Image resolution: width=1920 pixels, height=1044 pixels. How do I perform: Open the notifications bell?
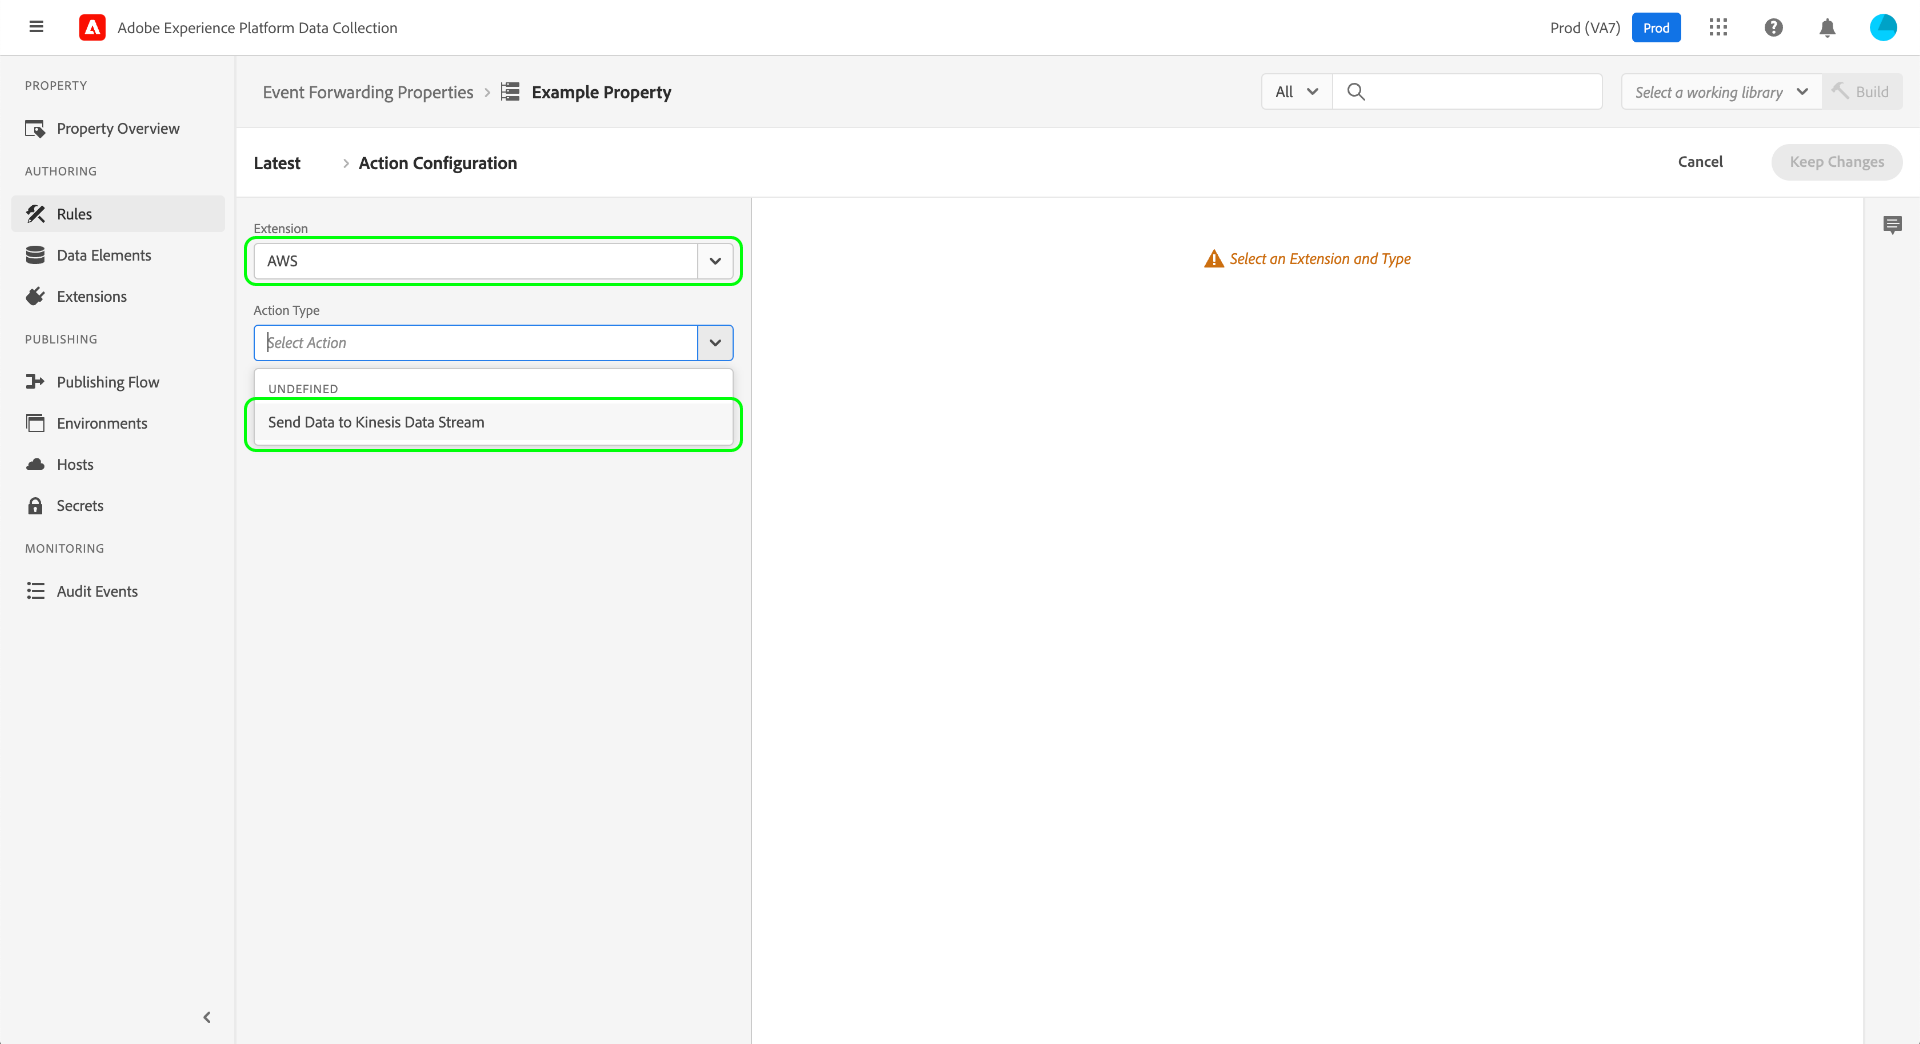[x=1827, y=27]
